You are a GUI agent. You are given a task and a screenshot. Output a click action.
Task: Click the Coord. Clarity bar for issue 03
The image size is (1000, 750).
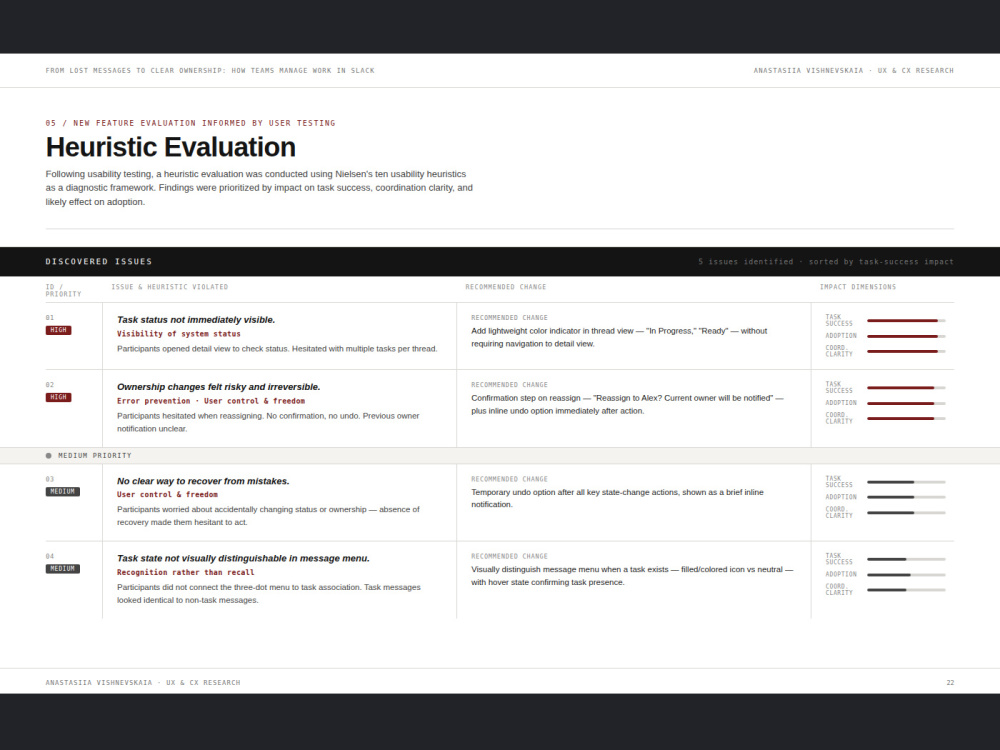click(906, 513)
